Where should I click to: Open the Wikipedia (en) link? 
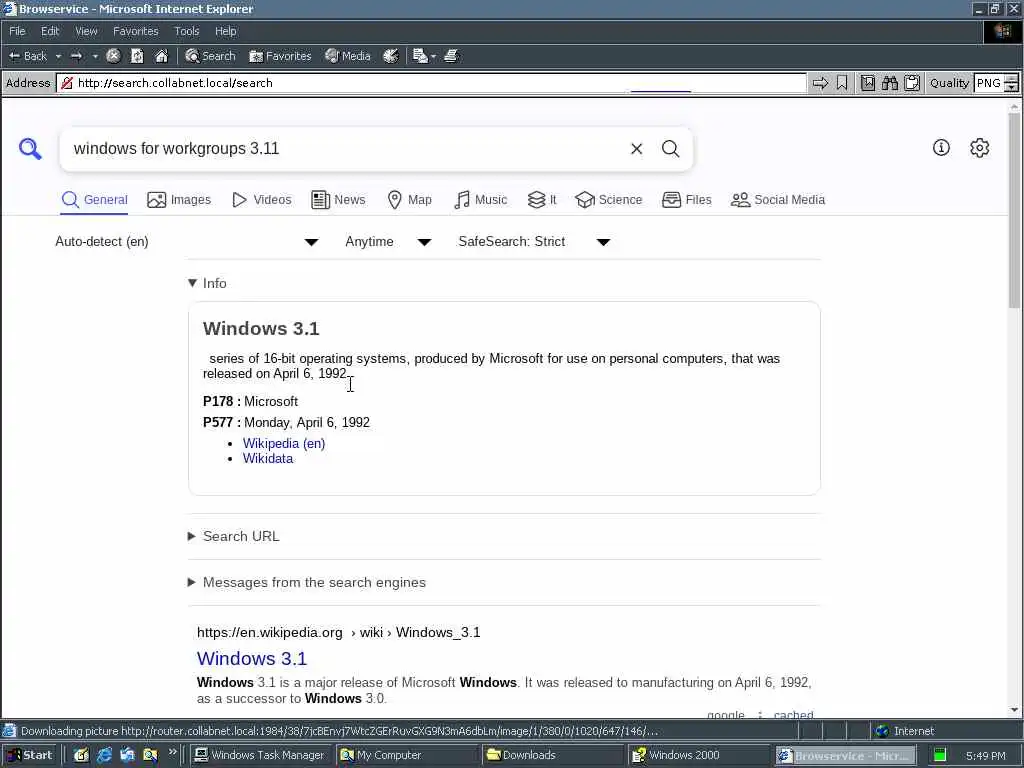[x=284, y=443]
